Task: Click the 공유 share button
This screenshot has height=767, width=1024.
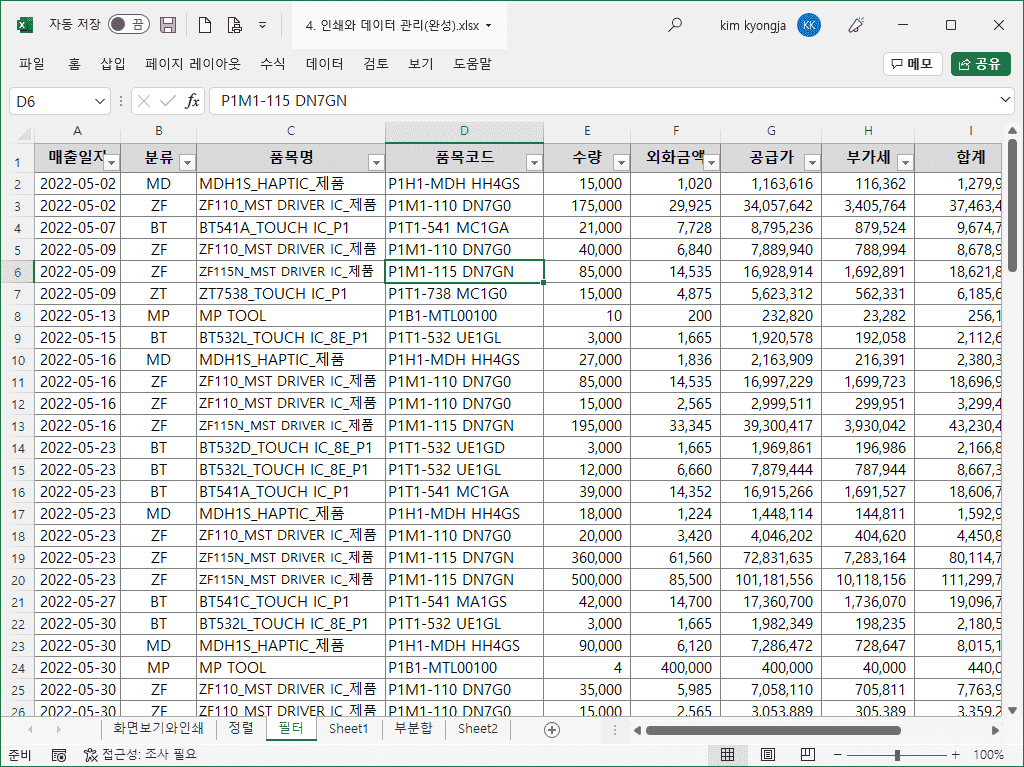Action: tap(980, 63)
